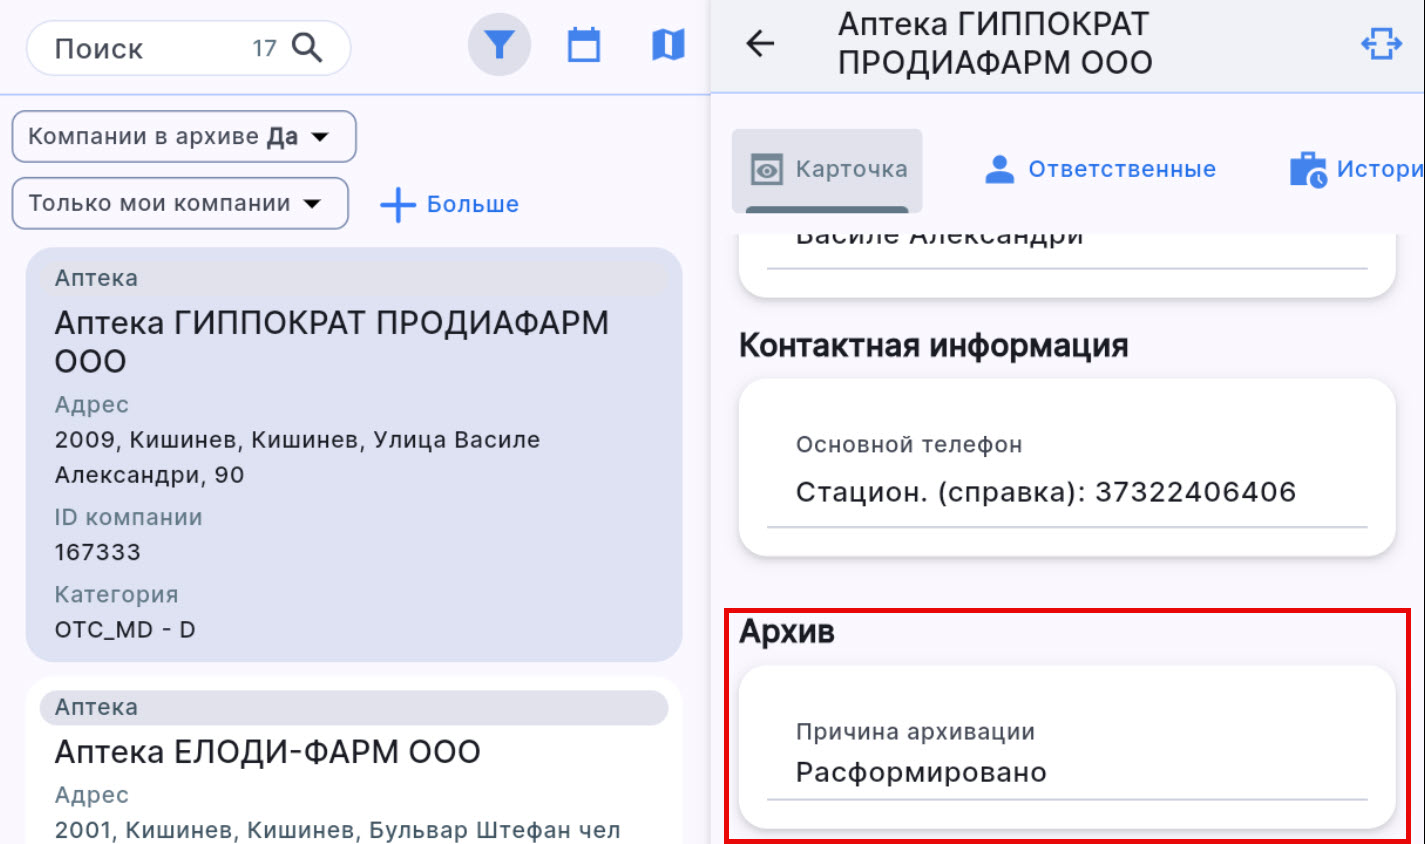
Task: Open the filters with the funnel icon
Action: click(499, 43)
